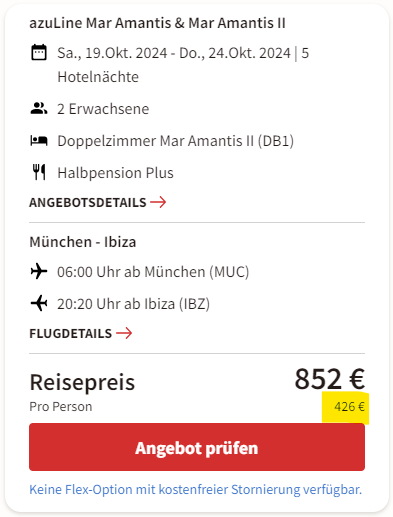Click the Halbpension Plus board text
The image size is (393, 517).
click(x=115, y=173)
